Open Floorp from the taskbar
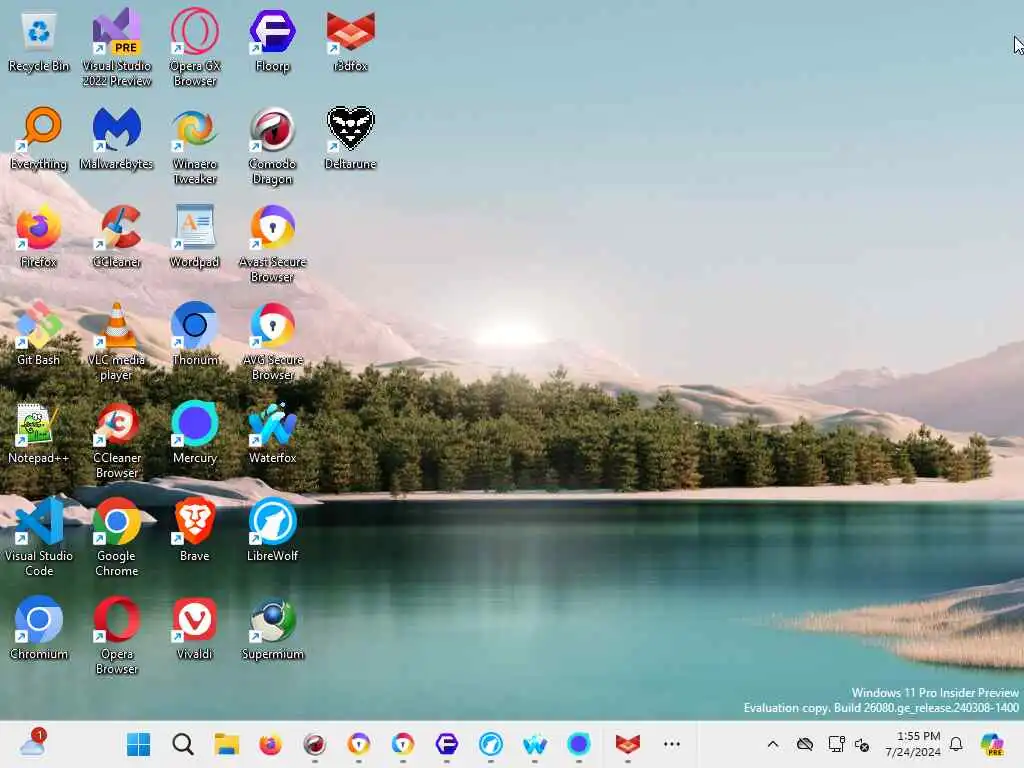Image resolution: width=1024 pixels, height=768 pixels. coord(447,744)
